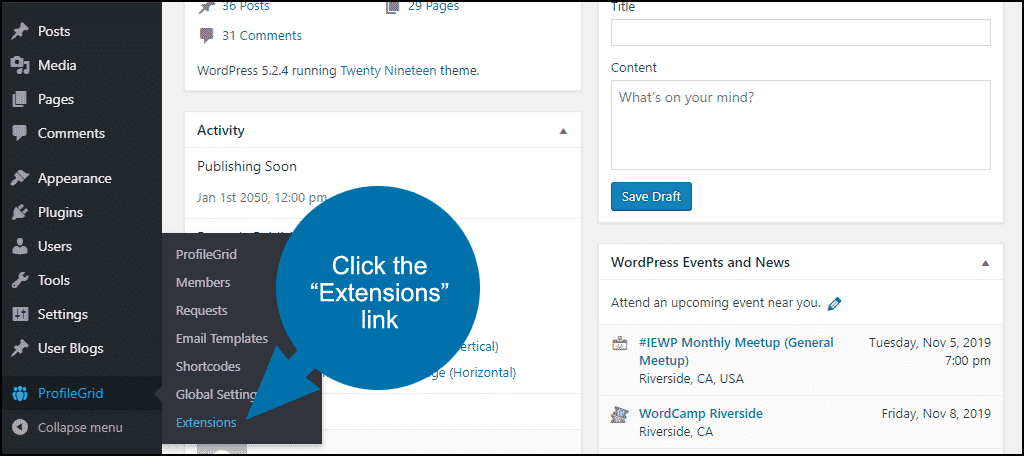This screenshot has height=456, width=1024.
Task: Collapse the Activity panel with its arrow
Action: [564, 131]
